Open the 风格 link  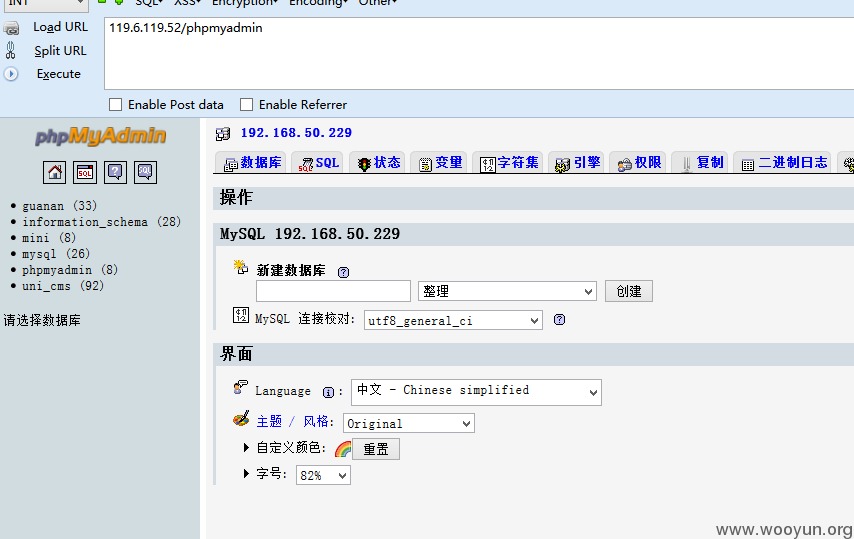[315, 421]
